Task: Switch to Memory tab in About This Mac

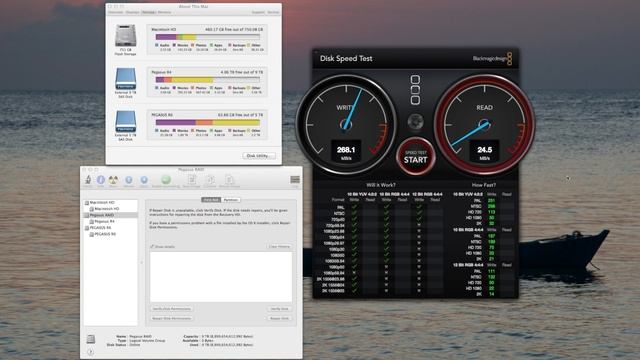Action: coord(164,12)
